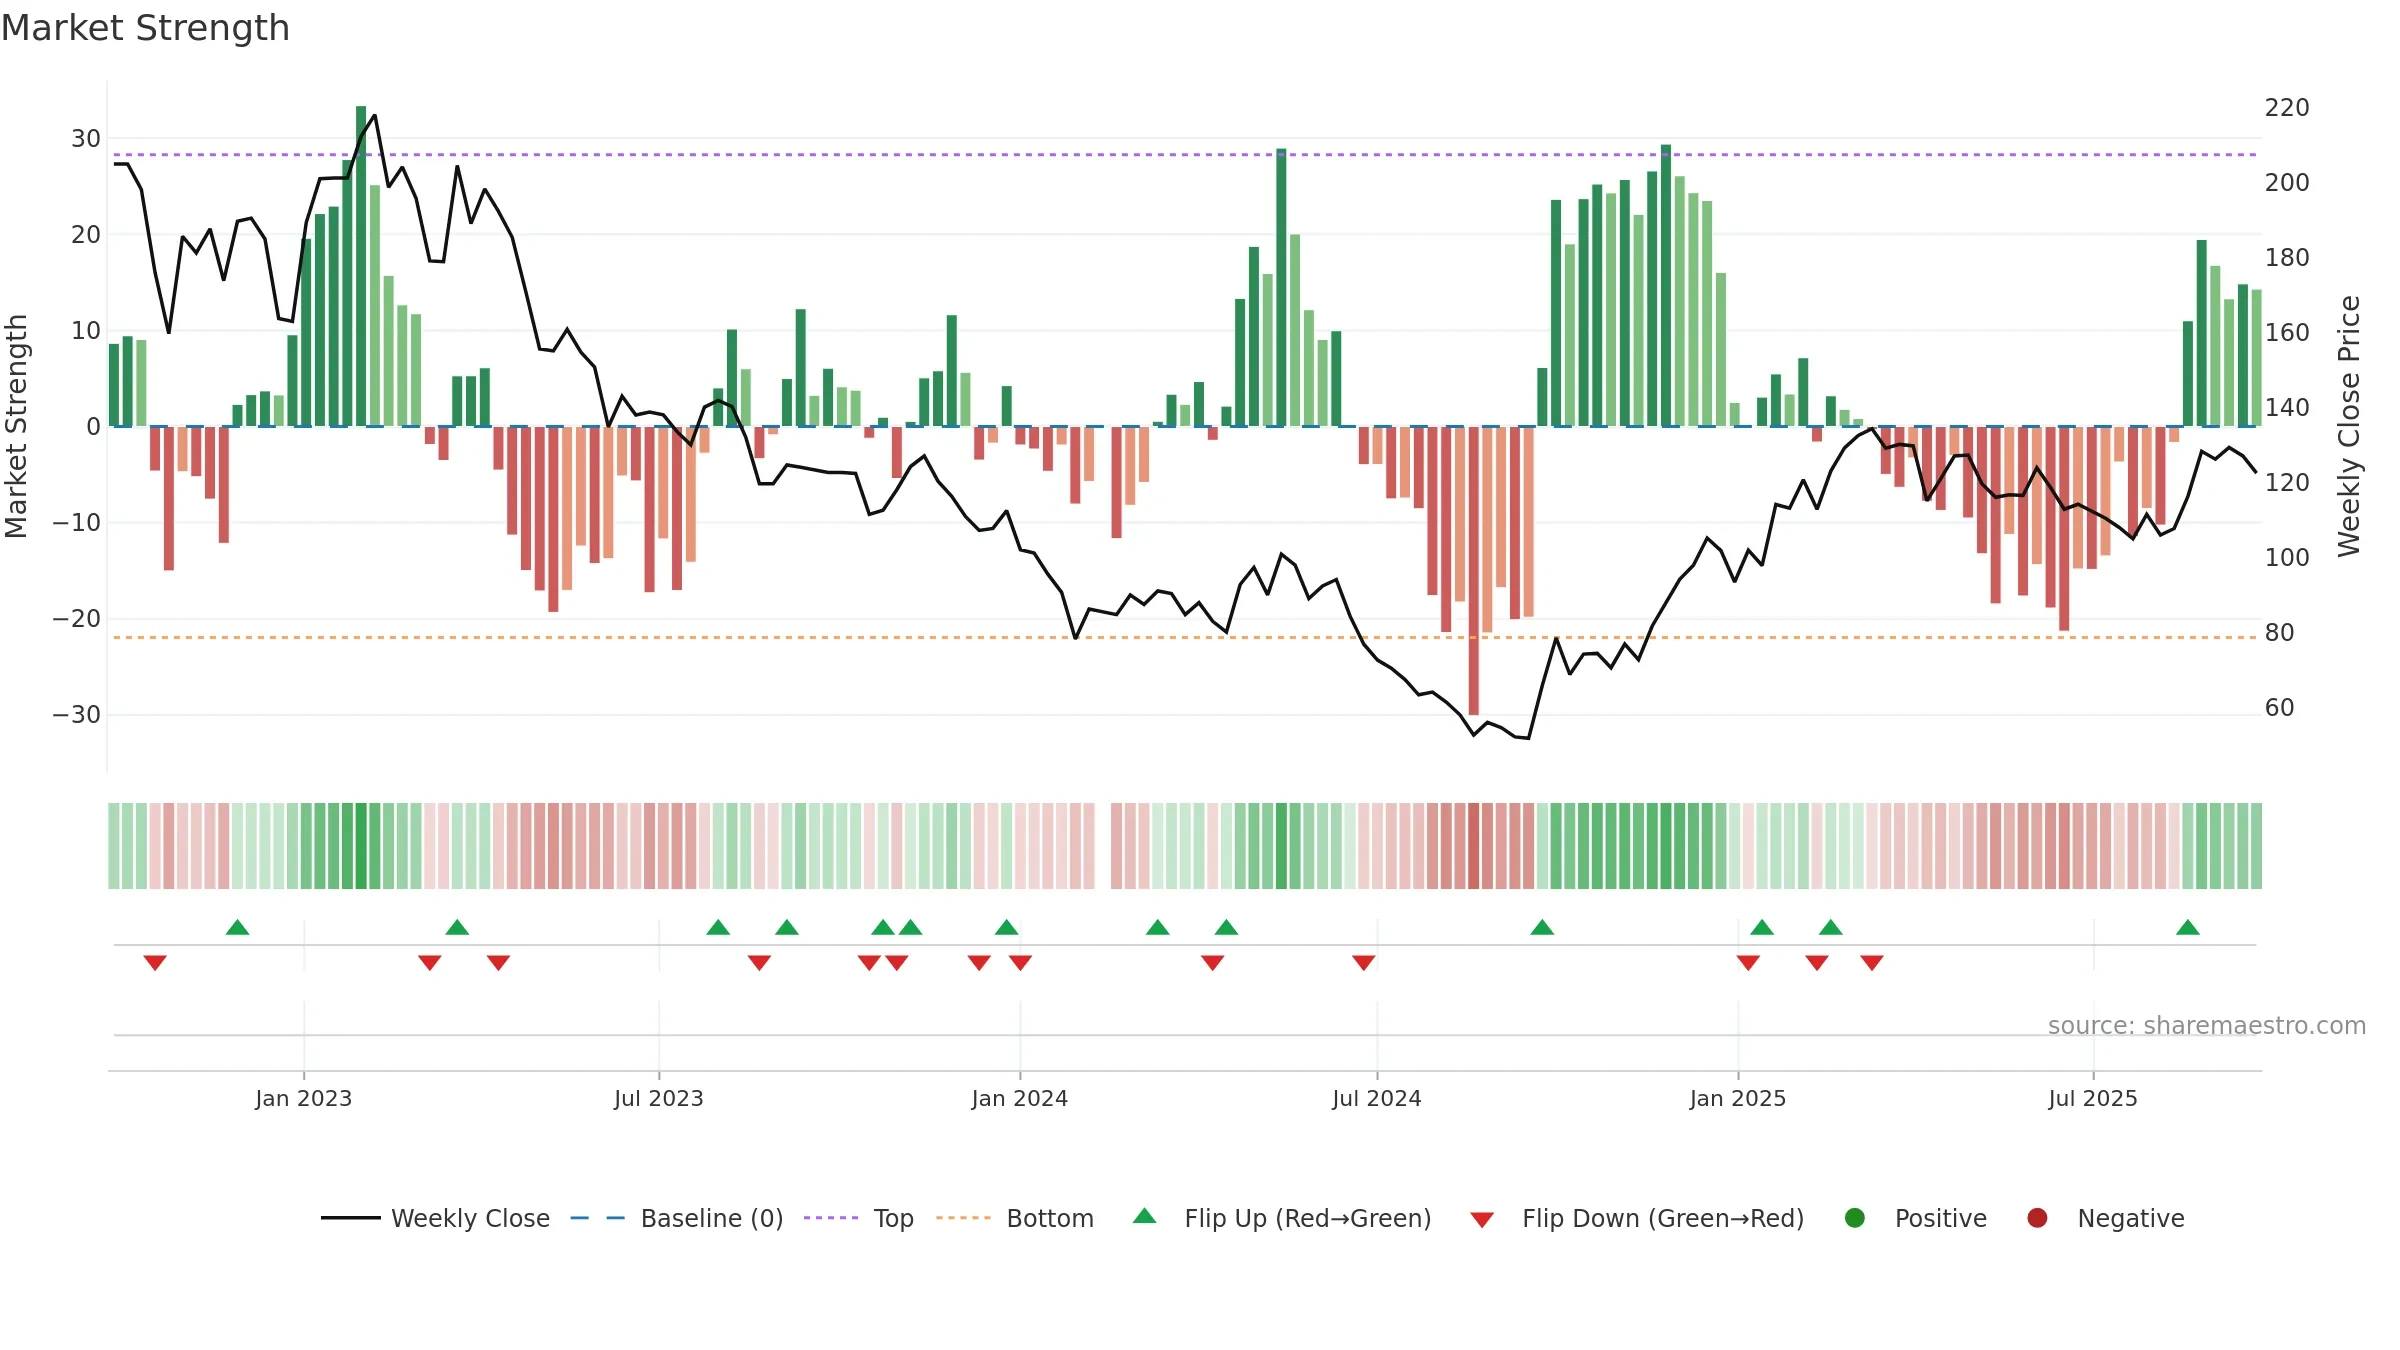Toggle Flip Down (Green→Red) legend entry
Image resolution: width=2400 pixels, height=1350 pixels.
coord(1637,1218)
